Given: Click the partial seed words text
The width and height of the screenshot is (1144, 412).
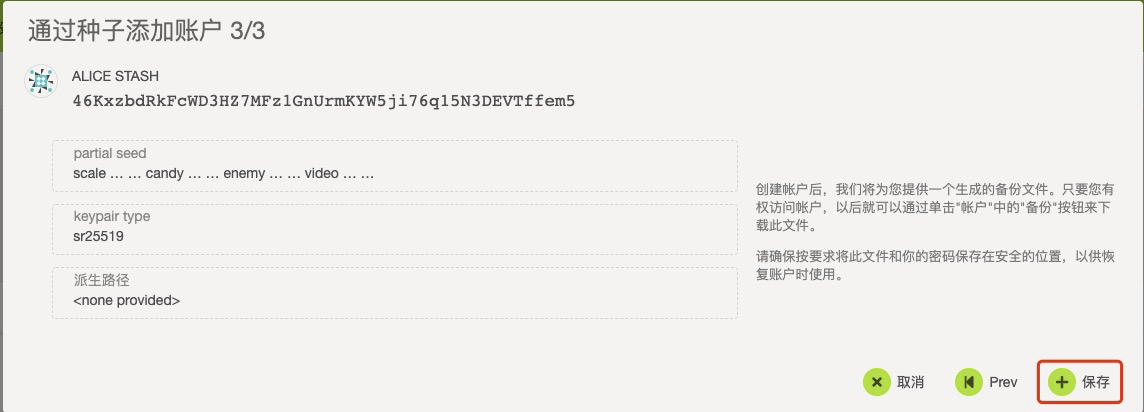Looking at the screenshot, I should (x=224, y=173).
